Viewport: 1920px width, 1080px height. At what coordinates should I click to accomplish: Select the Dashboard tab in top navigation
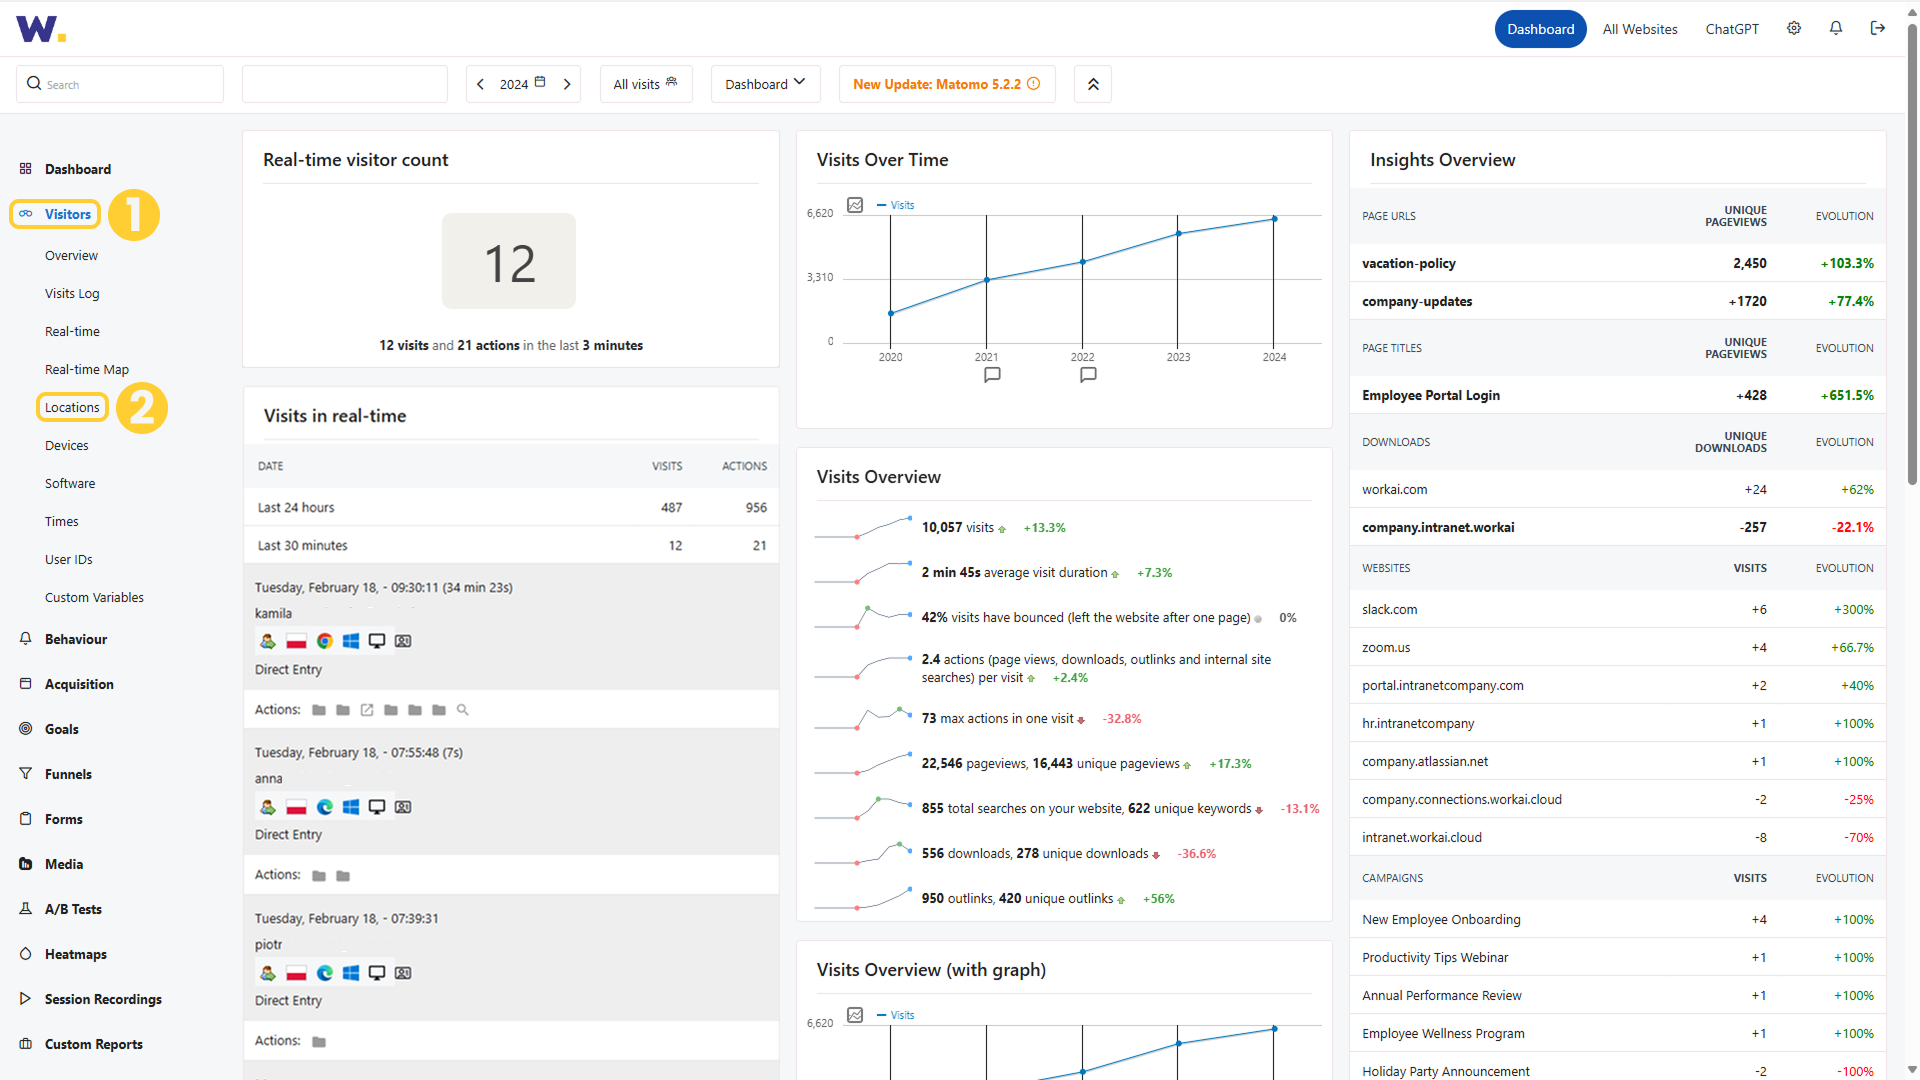[1540, 29]
